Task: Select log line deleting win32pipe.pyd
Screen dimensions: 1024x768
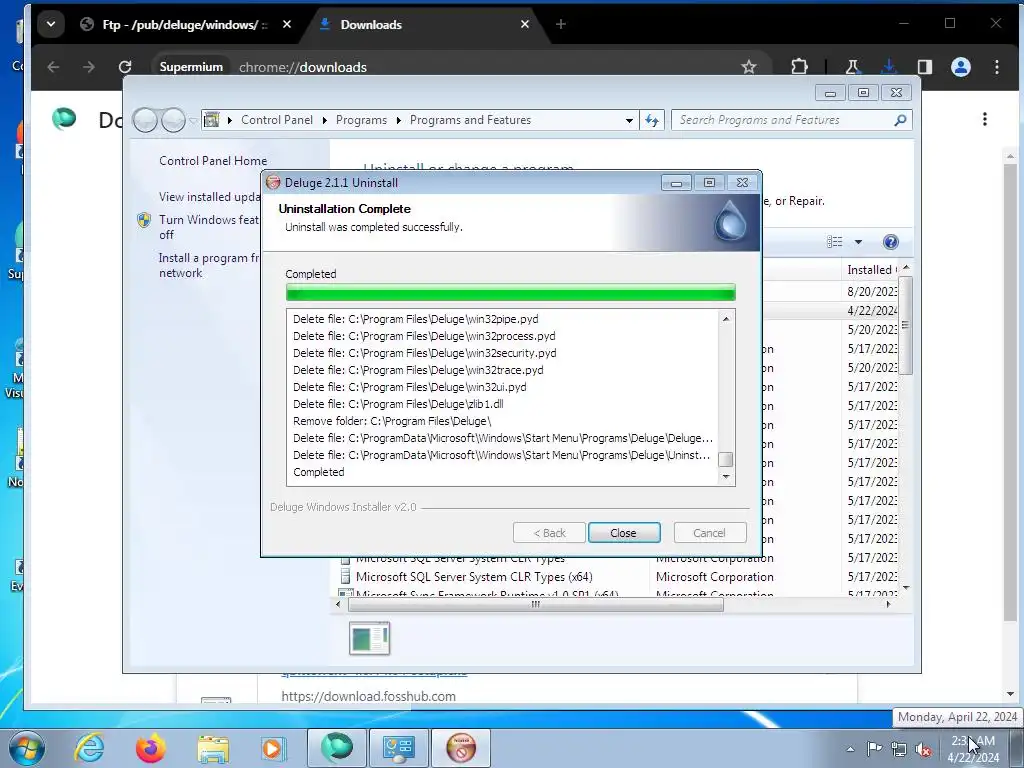Action: [415, 319]
